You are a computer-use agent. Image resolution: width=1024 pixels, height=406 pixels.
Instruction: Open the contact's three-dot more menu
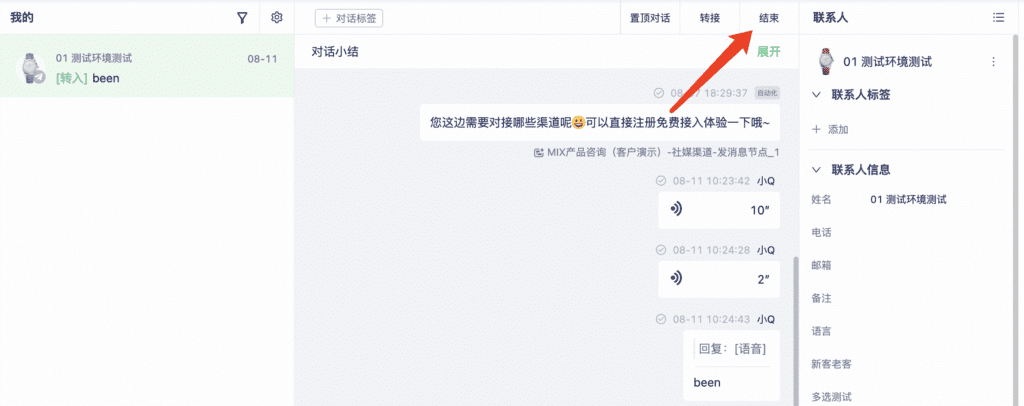pos(994,62)
